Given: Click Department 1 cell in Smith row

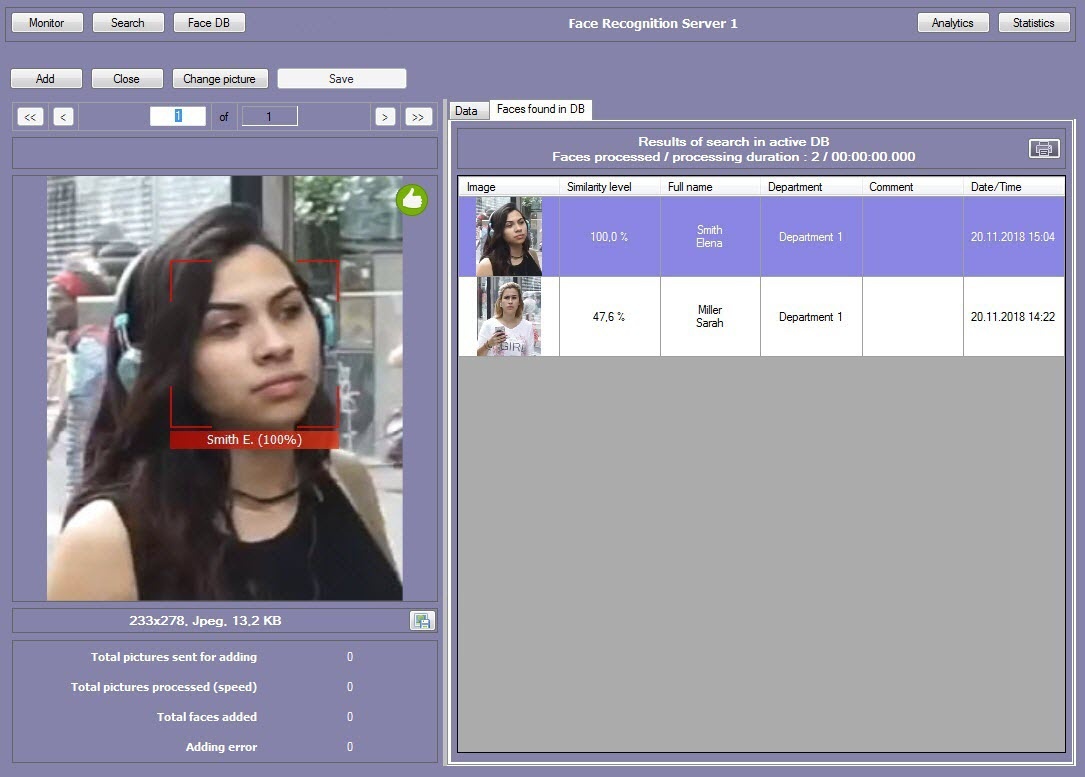Looking at the screenshot, I should [x=811, y=237].
